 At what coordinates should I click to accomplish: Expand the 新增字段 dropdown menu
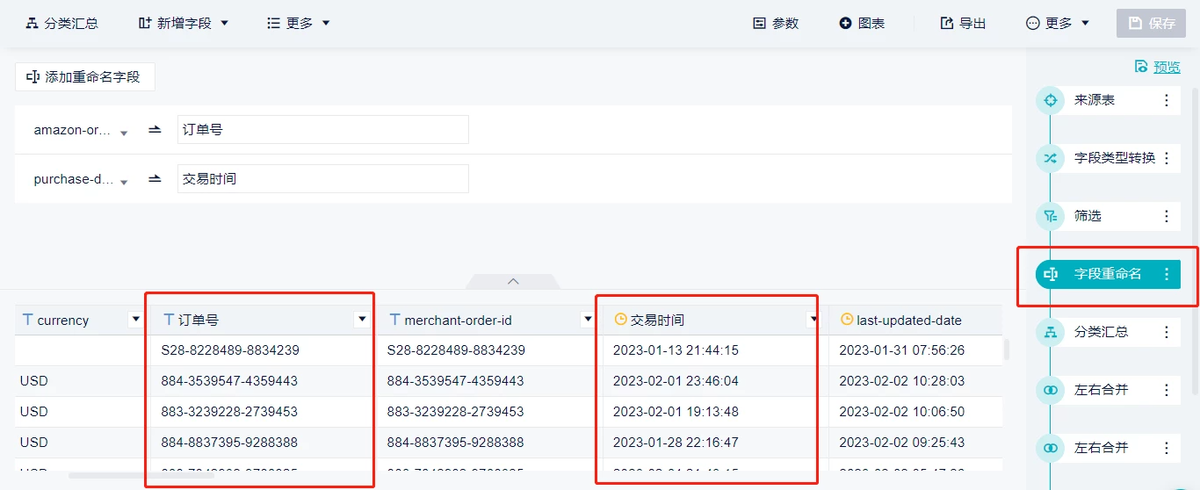184,23
